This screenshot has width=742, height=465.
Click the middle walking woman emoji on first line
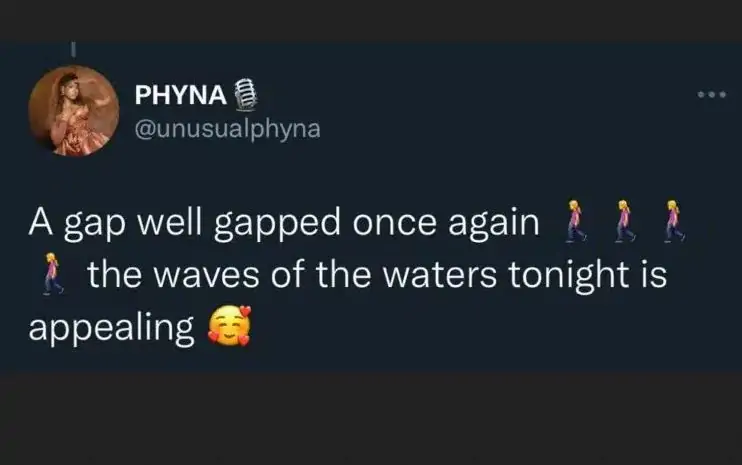click(626, 222)
